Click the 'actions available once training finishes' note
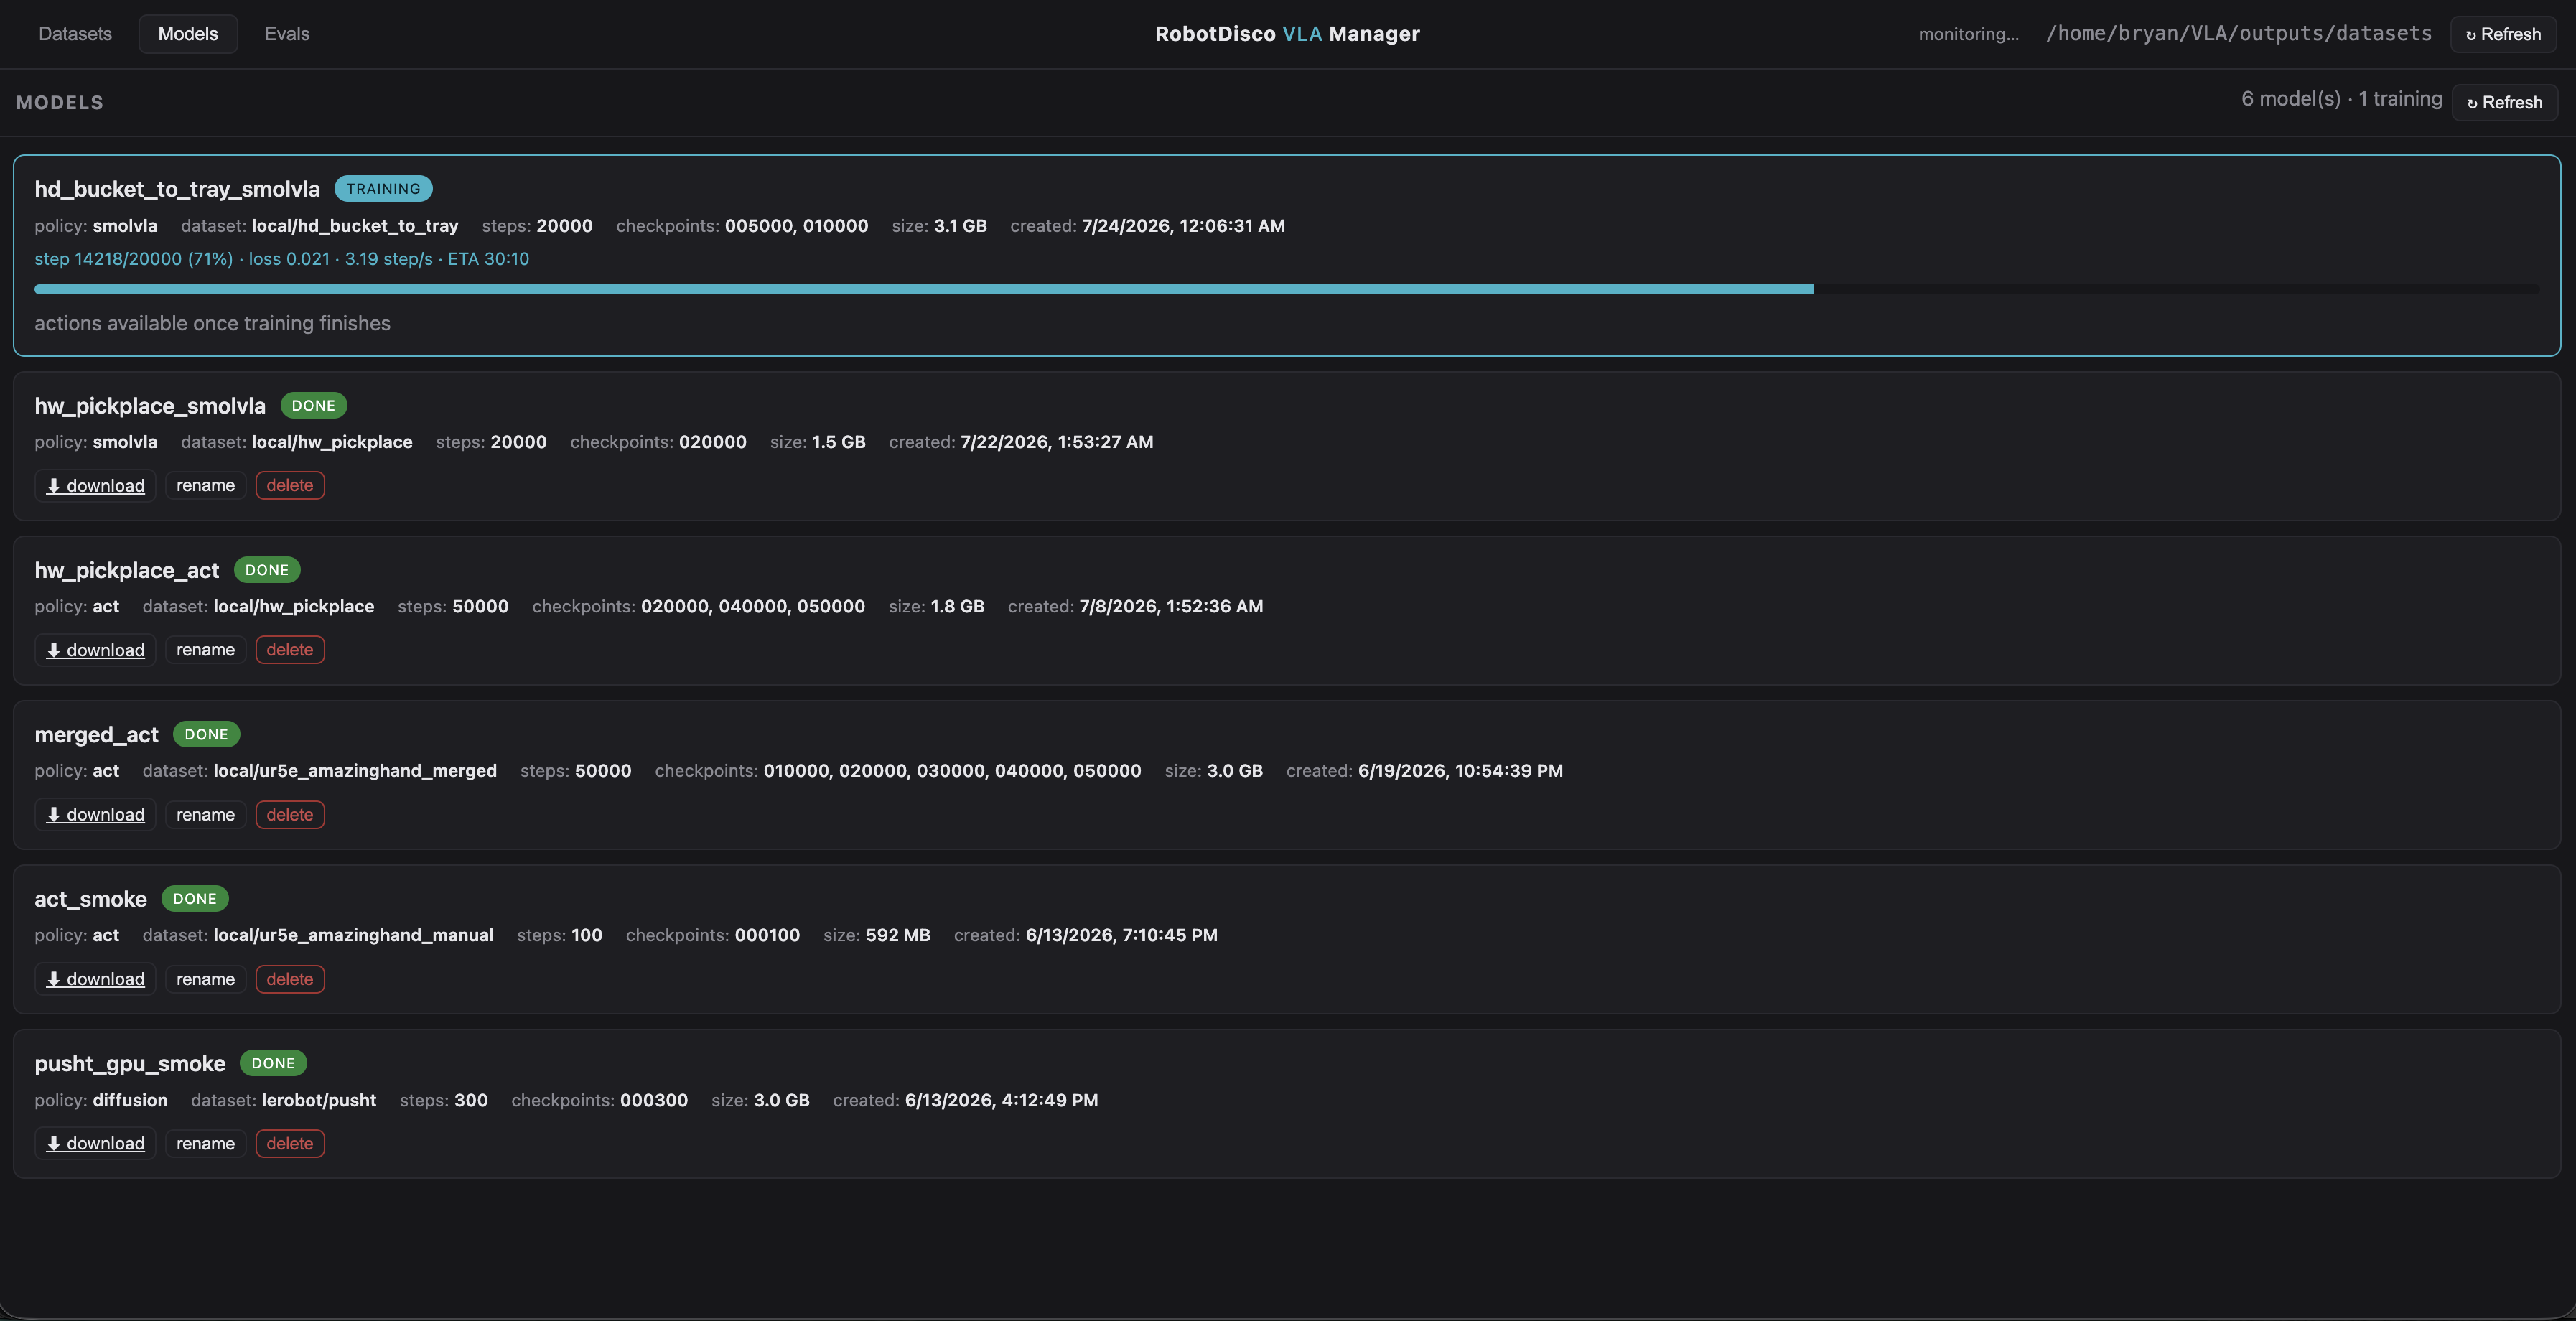This screenshot has width=2576, height=1321. click(212, 323)
